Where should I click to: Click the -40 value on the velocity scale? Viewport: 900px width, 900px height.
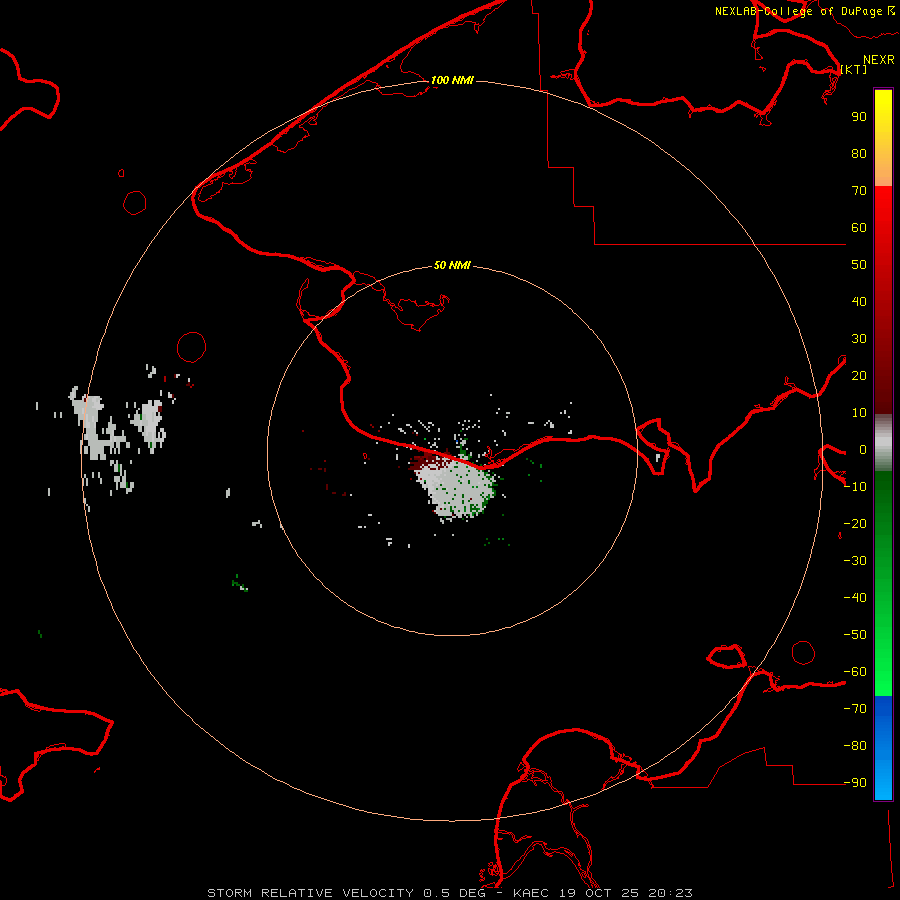tap(855, 598)
